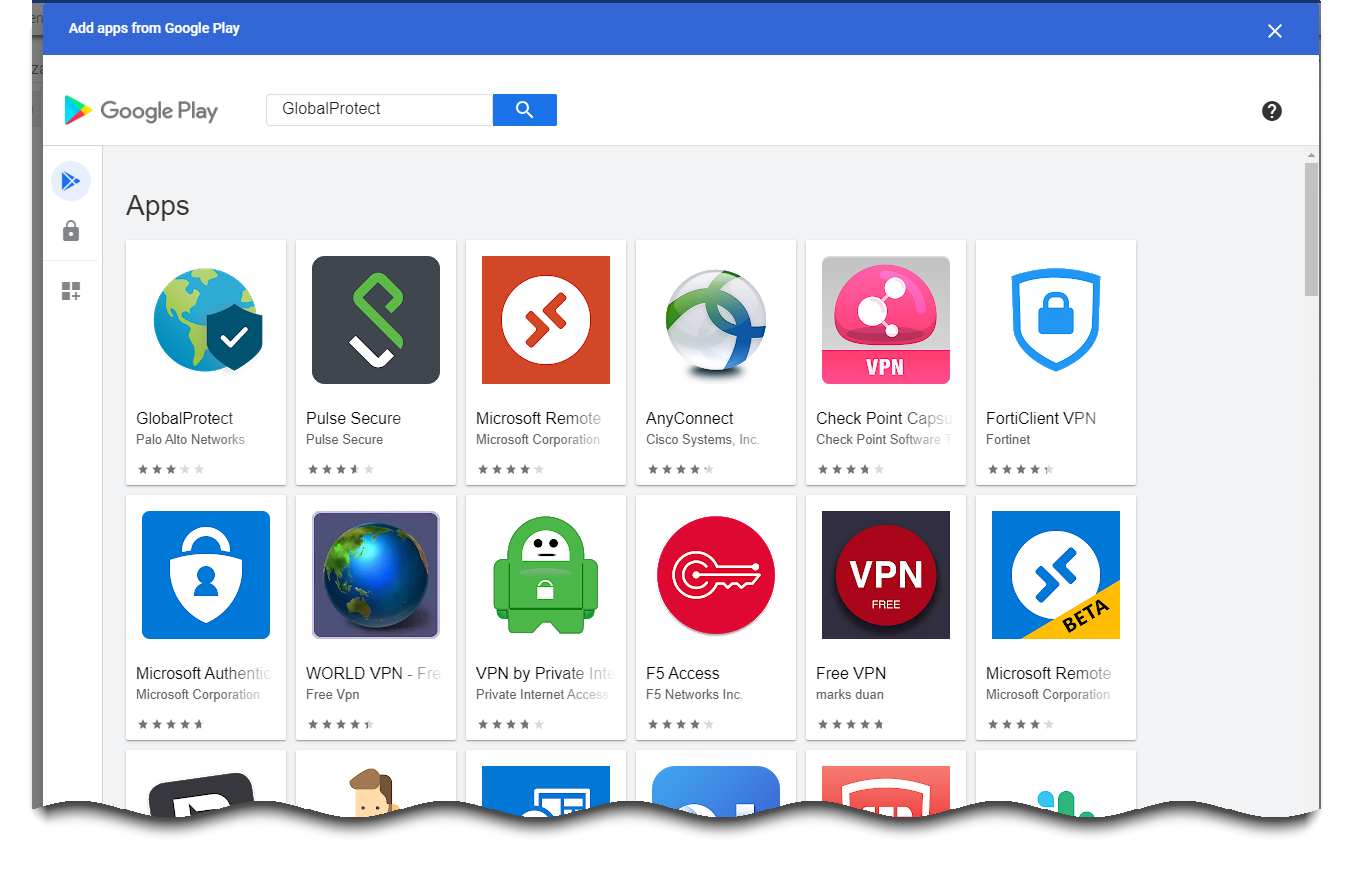Click the VPN by Private Inte app title
The width and height of the screenshot is (1353, 882).
pyautogui.click(x=545, y=673)
